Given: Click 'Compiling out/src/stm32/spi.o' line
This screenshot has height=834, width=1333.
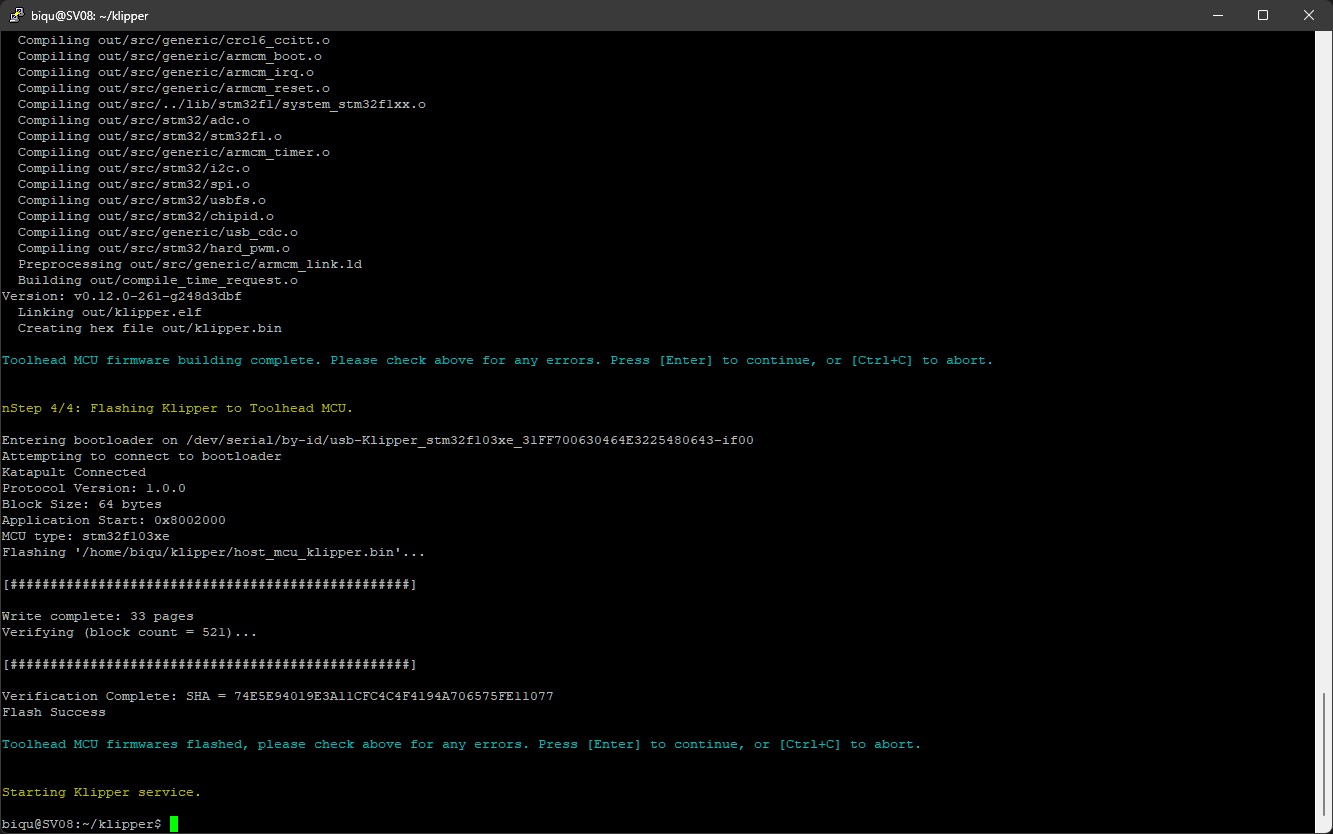Looking at the screenshot, I should coord(133,184).
